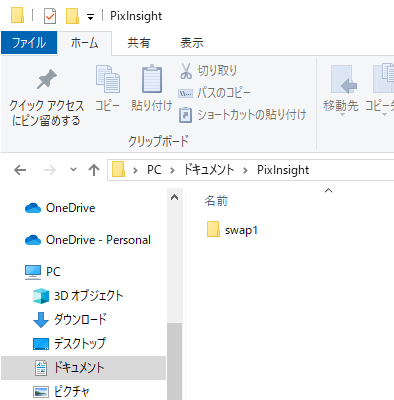Sort by the Name (名前) column header
The width and height of the screenshot is (394, 400).
click(216, 201)
